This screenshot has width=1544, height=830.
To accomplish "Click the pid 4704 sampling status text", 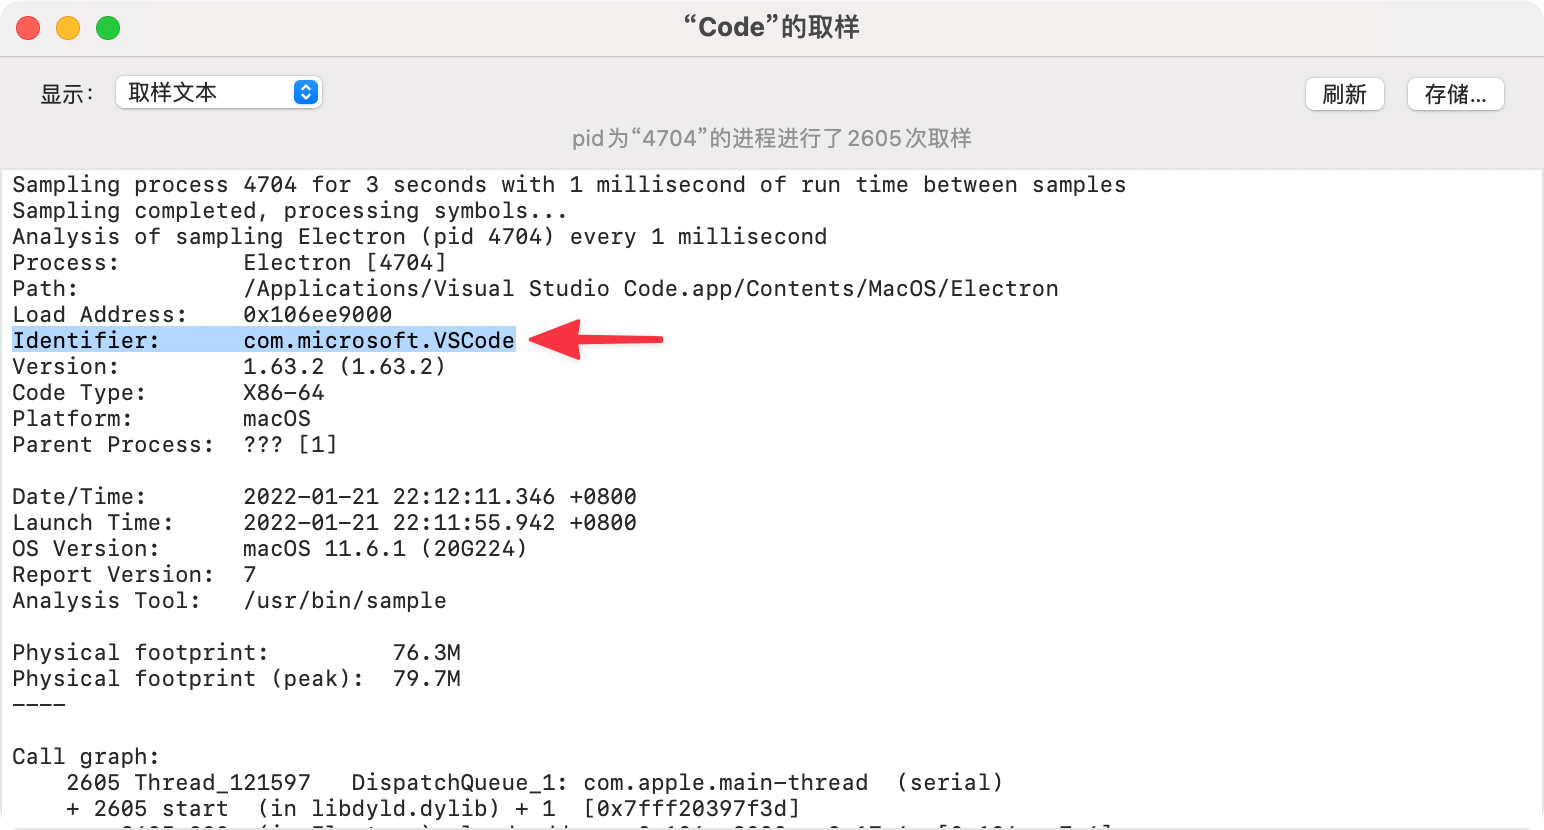I will 771,139.
